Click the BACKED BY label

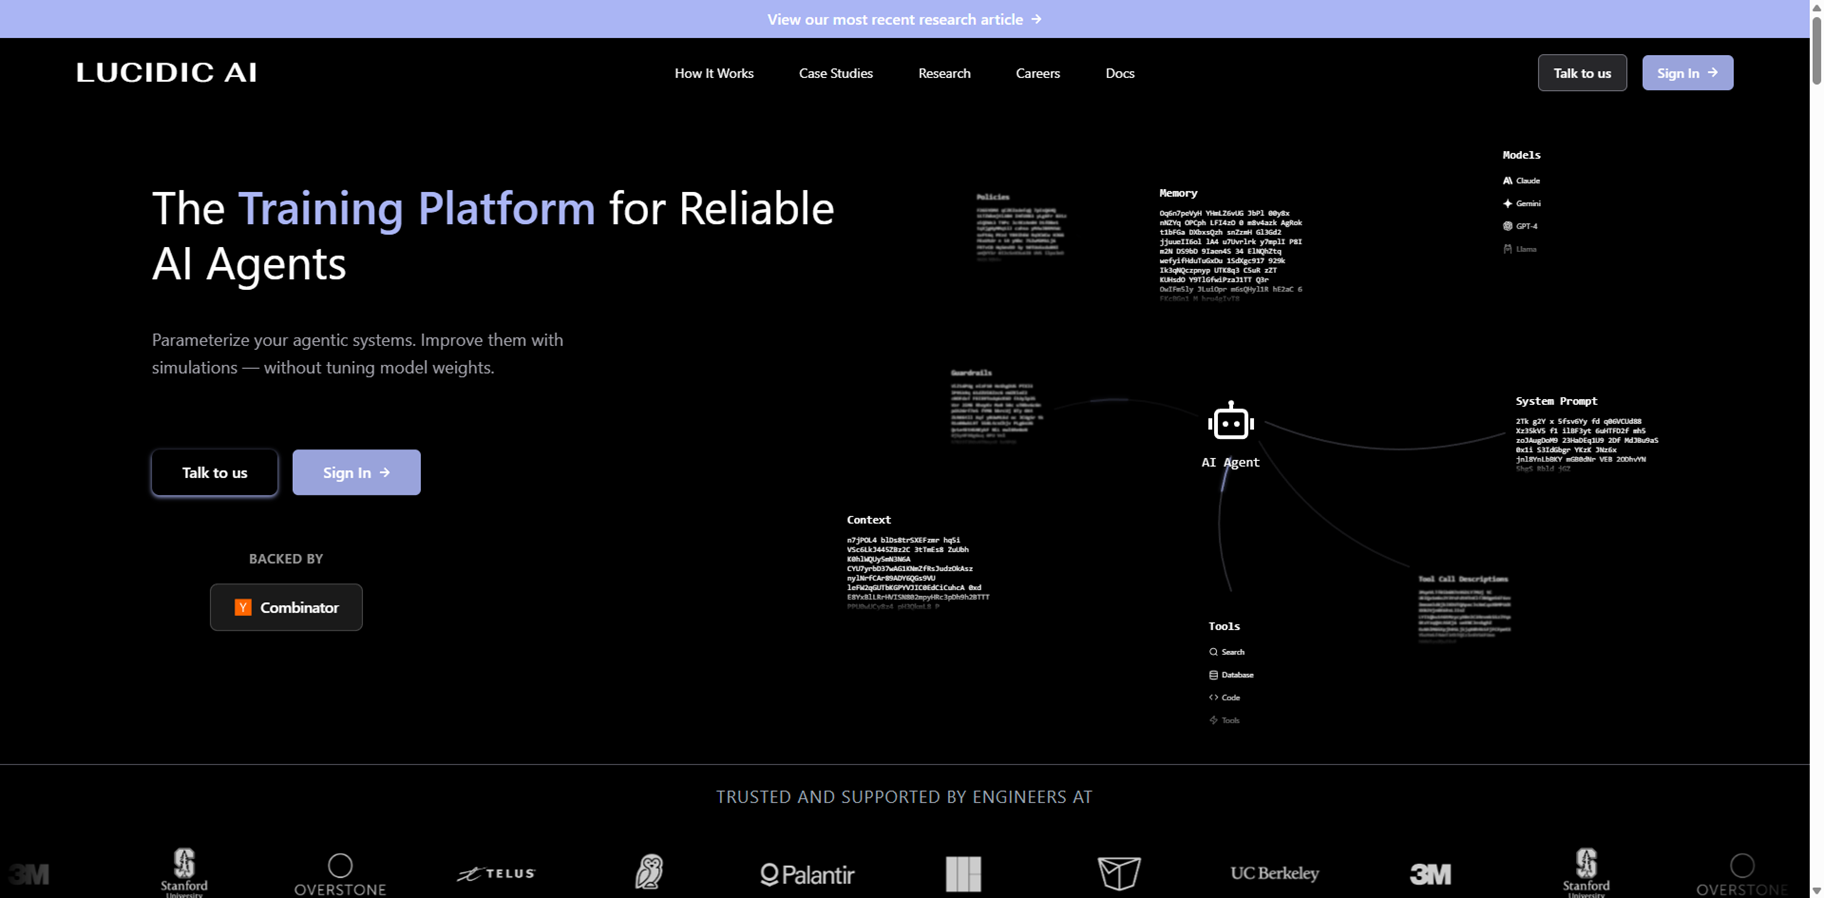pyautogui.click(x=286, y=559)
